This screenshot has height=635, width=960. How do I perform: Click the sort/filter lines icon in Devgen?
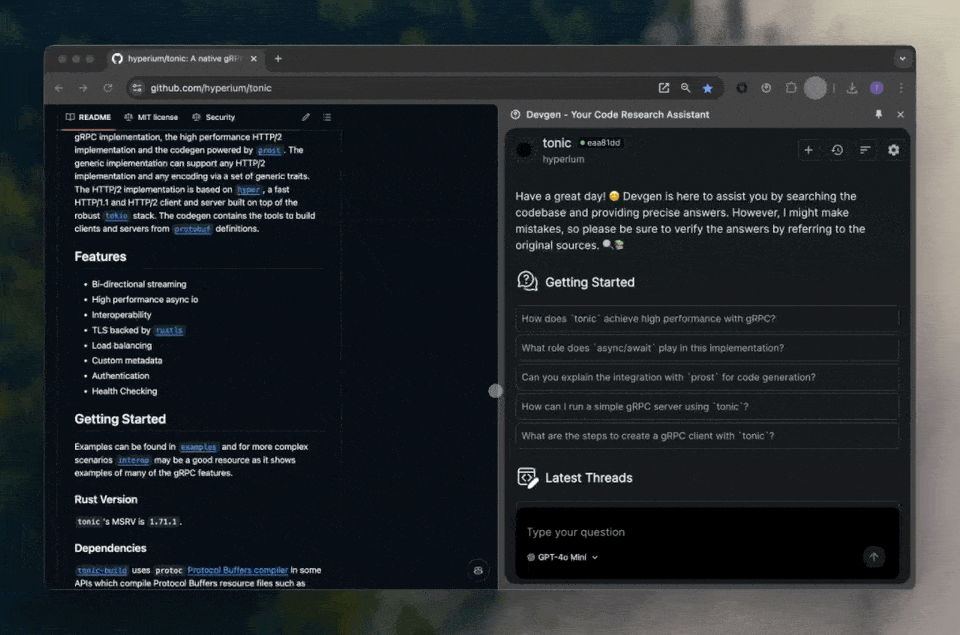(x=865, y=150)
